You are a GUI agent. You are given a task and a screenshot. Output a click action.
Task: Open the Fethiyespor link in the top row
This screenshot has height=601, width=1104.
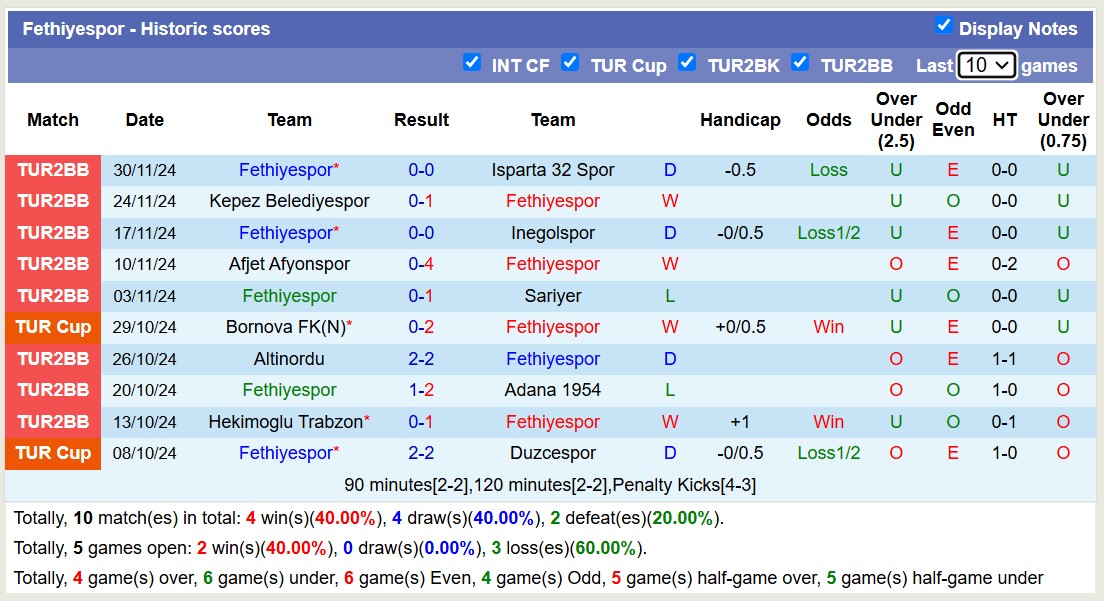click(284, 170)
